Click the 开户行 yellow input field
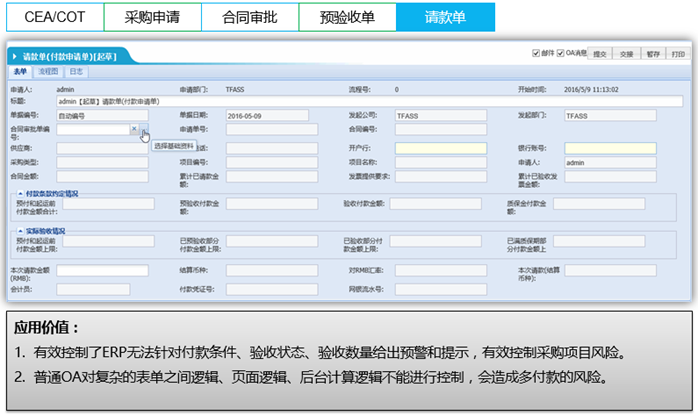This screenshot has height=416, width=698. (x=441, y=148)
